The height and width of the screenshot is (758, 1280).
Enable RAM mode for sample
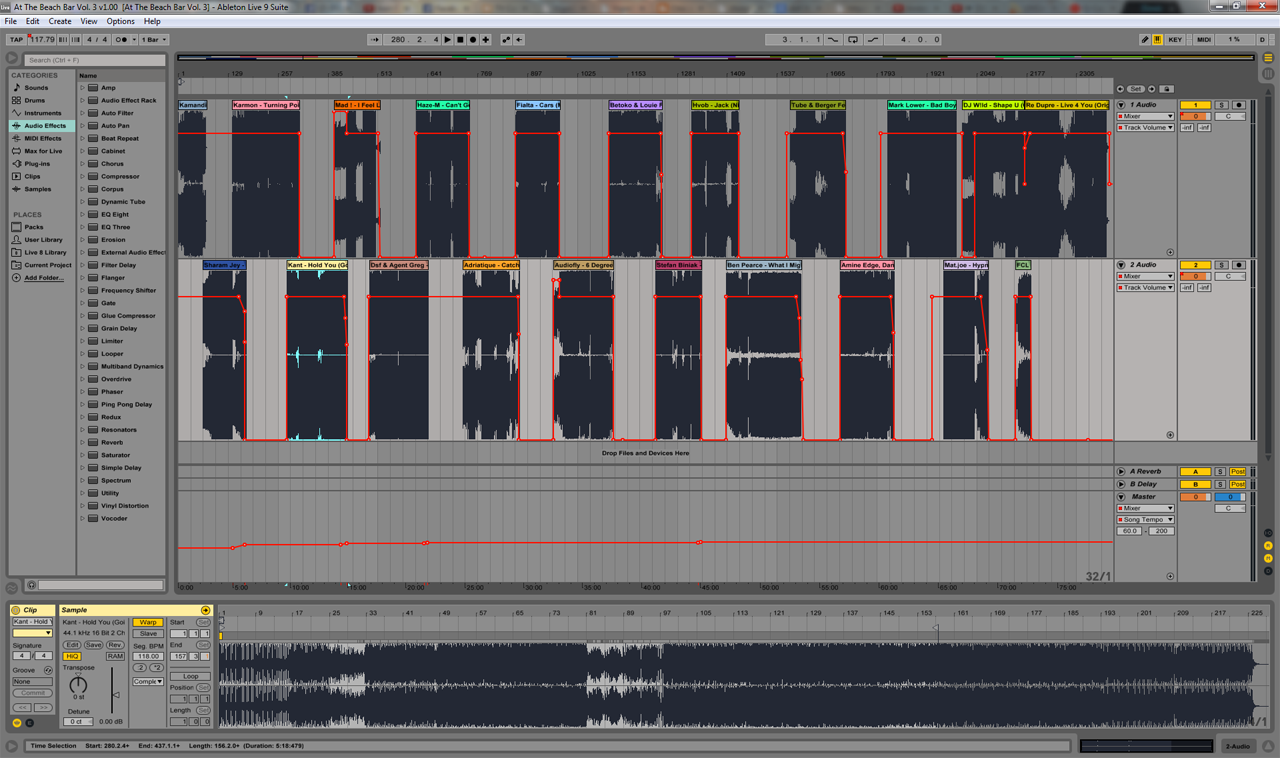(x=115, y=656)
